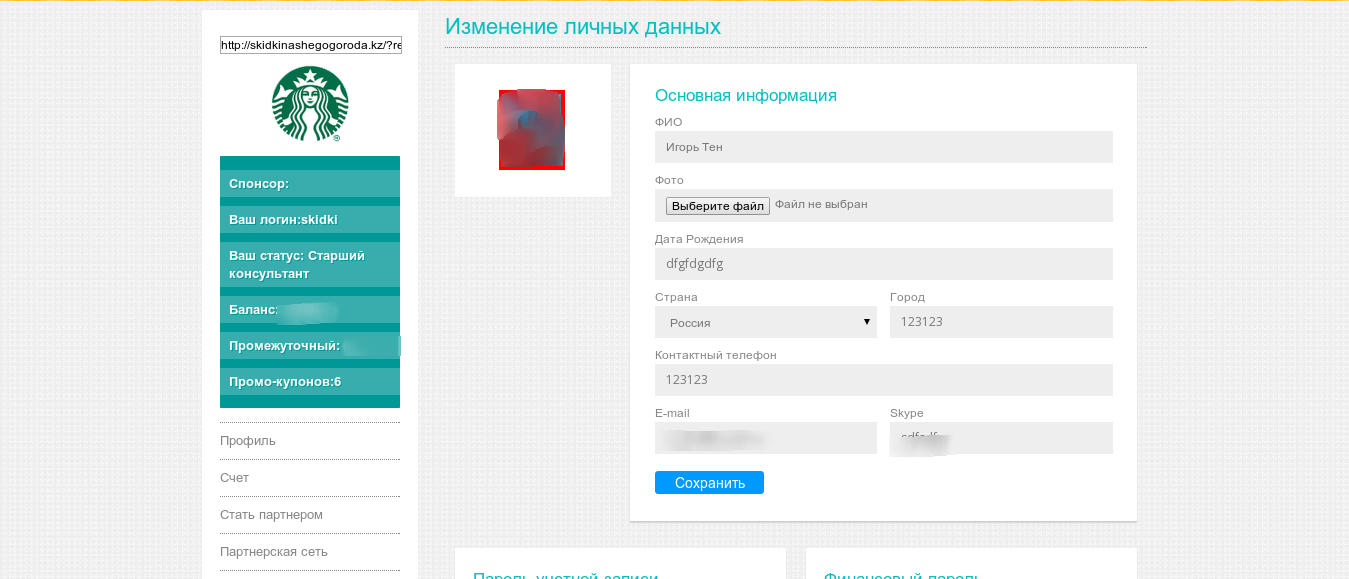The height and width of the screenshot is (579, 1349).
Task: Click the Промежуточный: row
Action: point(310,346)
